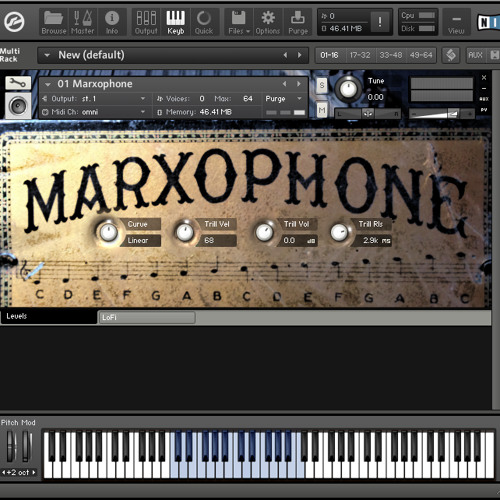
Task: Toggle the instrument aux button
Action: click(x=484, y=99)
